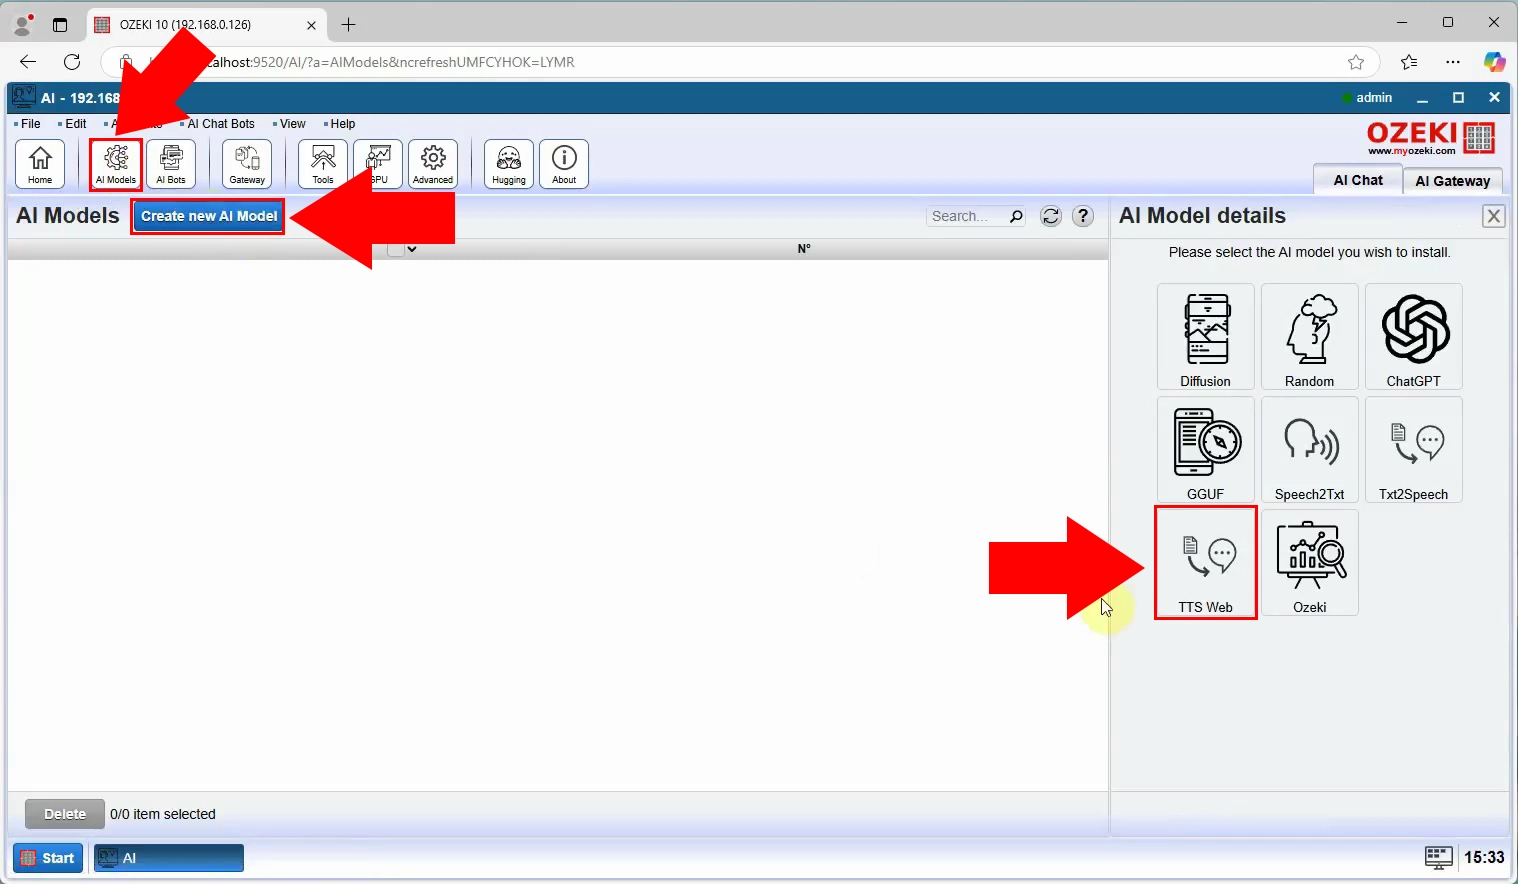Open the help question mark icon
This screenshot has height=884, width=1518.
pos(1083,216)
